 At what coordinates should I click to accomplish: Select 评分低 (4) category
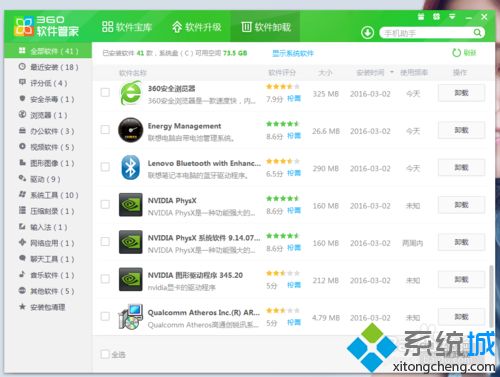tap(48, 83)
